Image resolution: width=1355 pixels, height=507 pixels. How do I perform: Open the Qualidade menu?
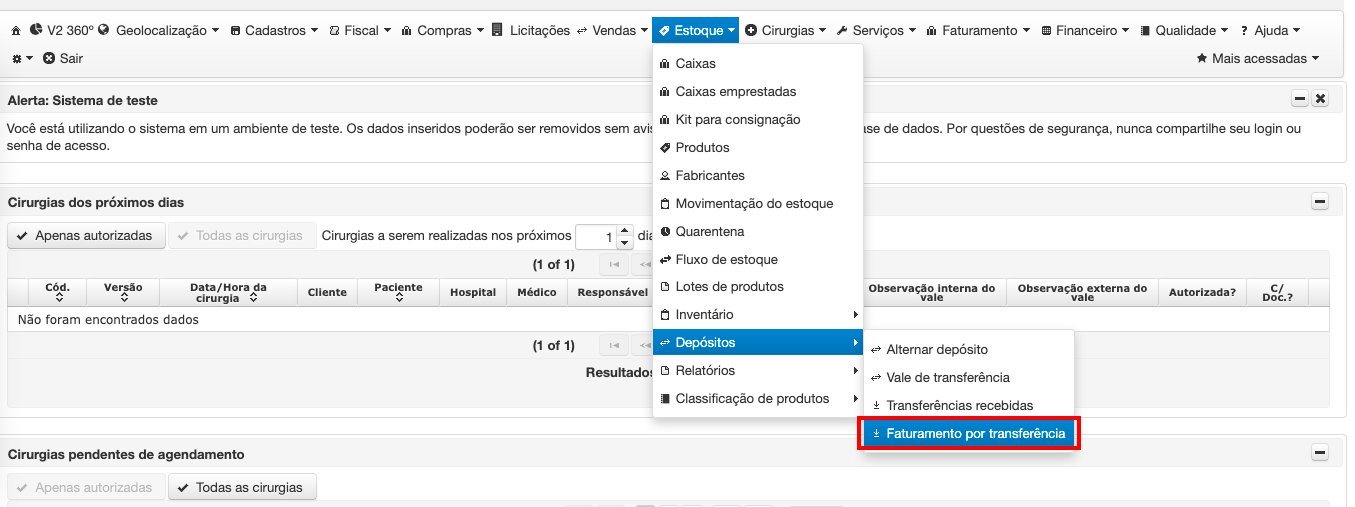[1184, 31]
